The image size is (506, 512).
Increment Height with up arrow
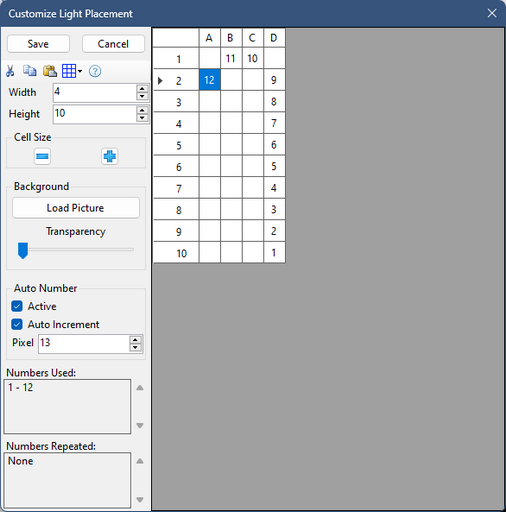tap(142, 110)
